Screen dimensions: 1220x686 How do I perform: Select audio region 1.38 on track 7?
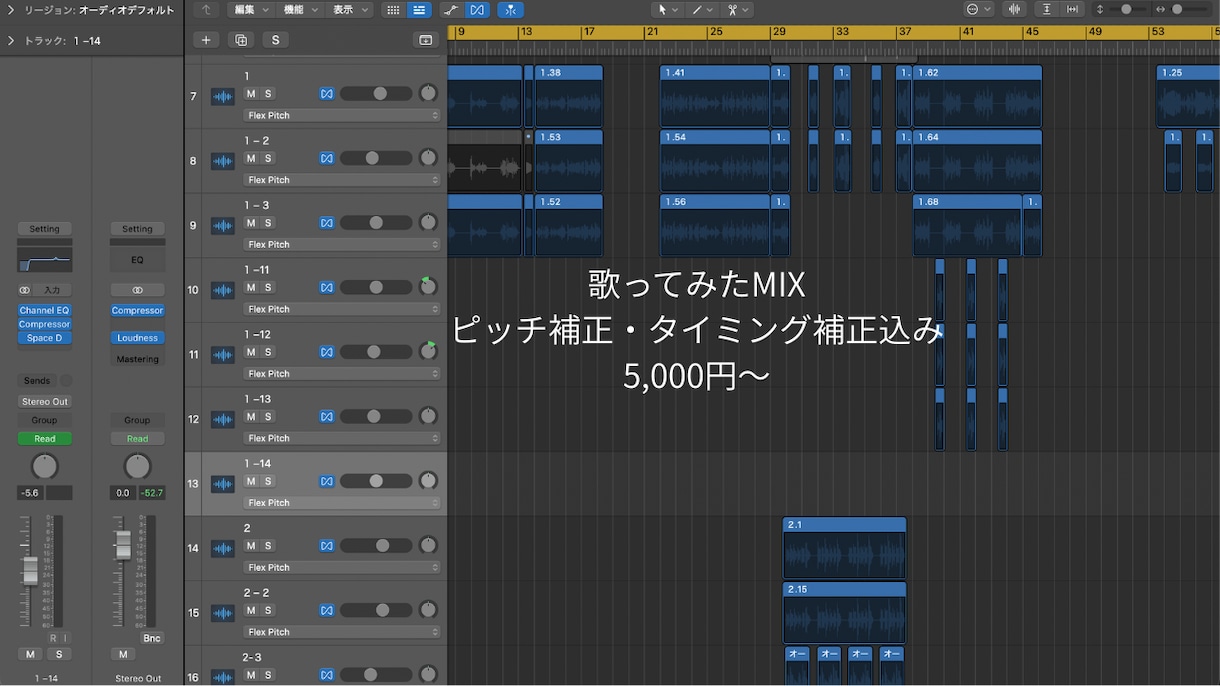tap(568, 96)
